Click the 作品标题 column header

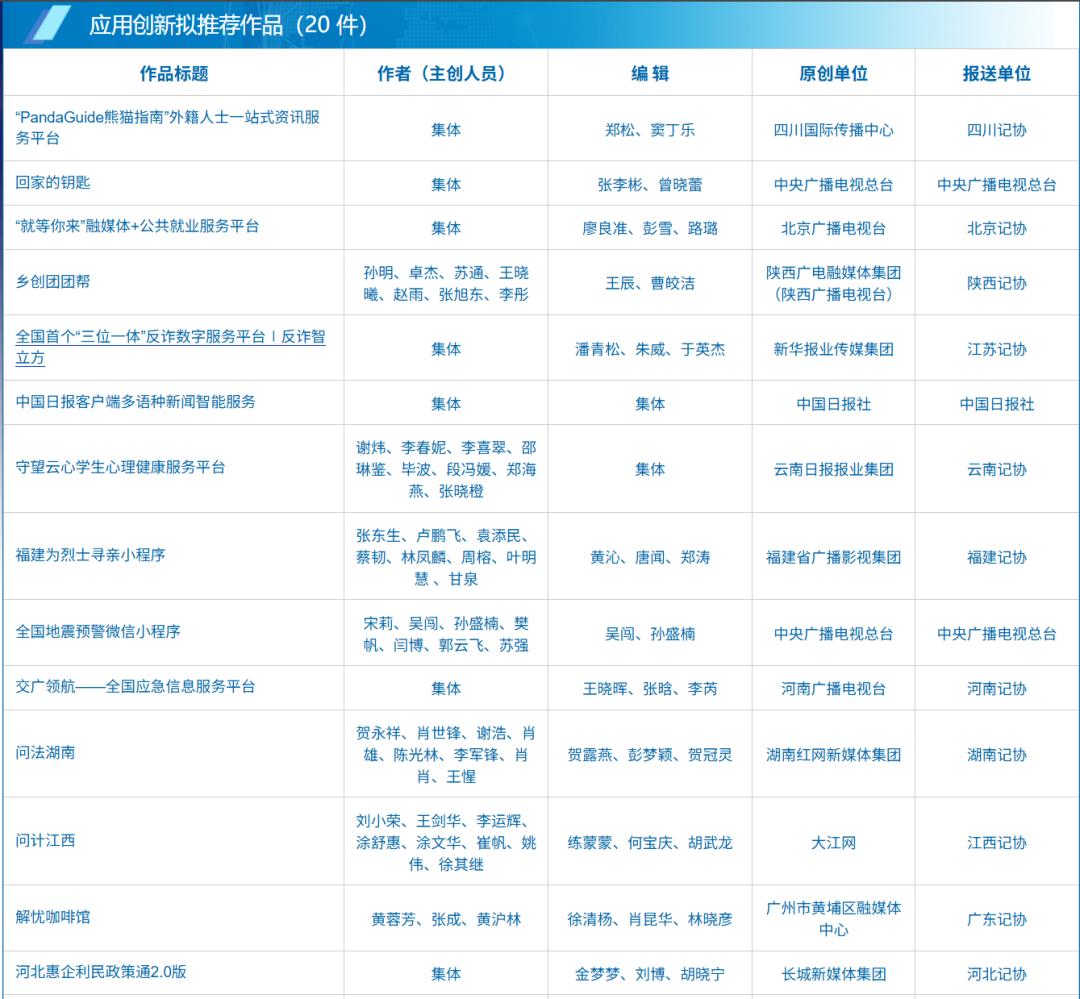tap(174, 73)
